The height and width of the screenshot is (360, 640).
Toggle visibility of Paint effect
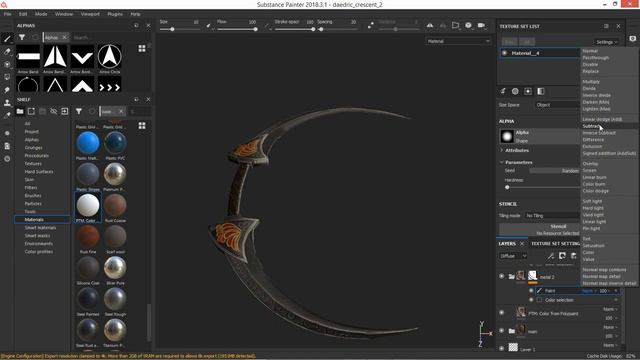point(531,291)
